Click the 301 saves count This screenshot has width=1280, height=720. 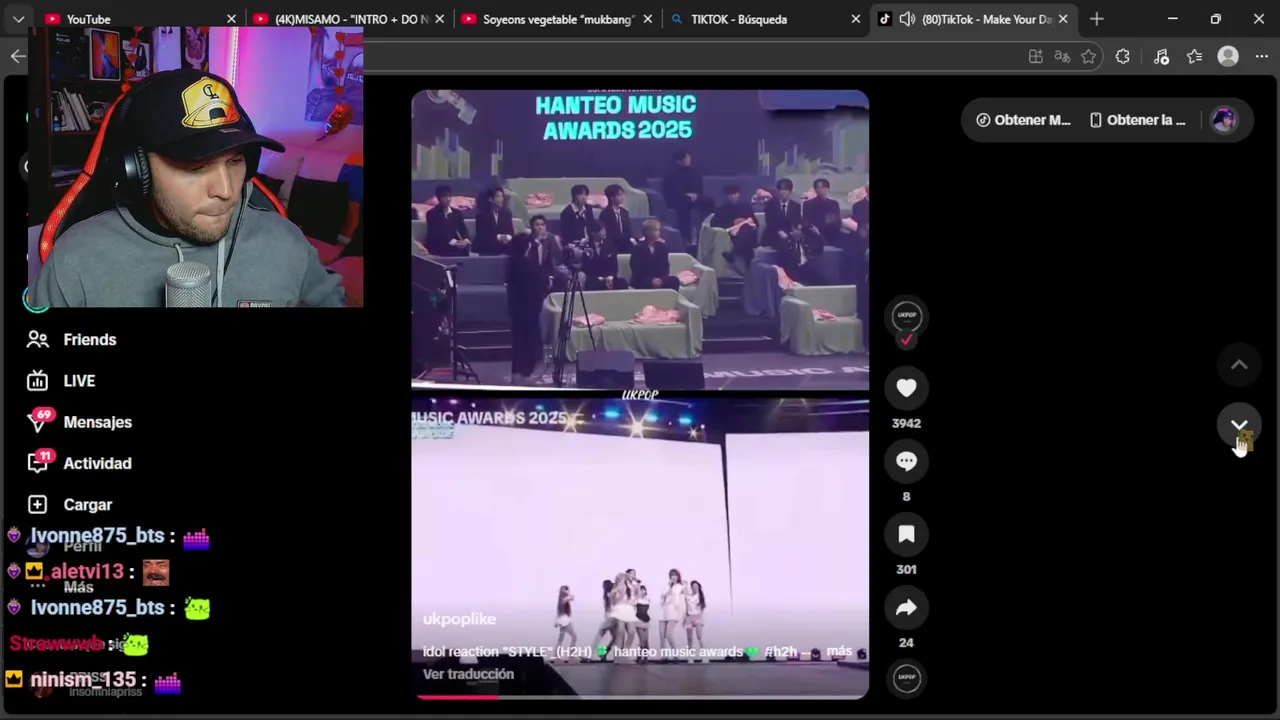(906, 569)
